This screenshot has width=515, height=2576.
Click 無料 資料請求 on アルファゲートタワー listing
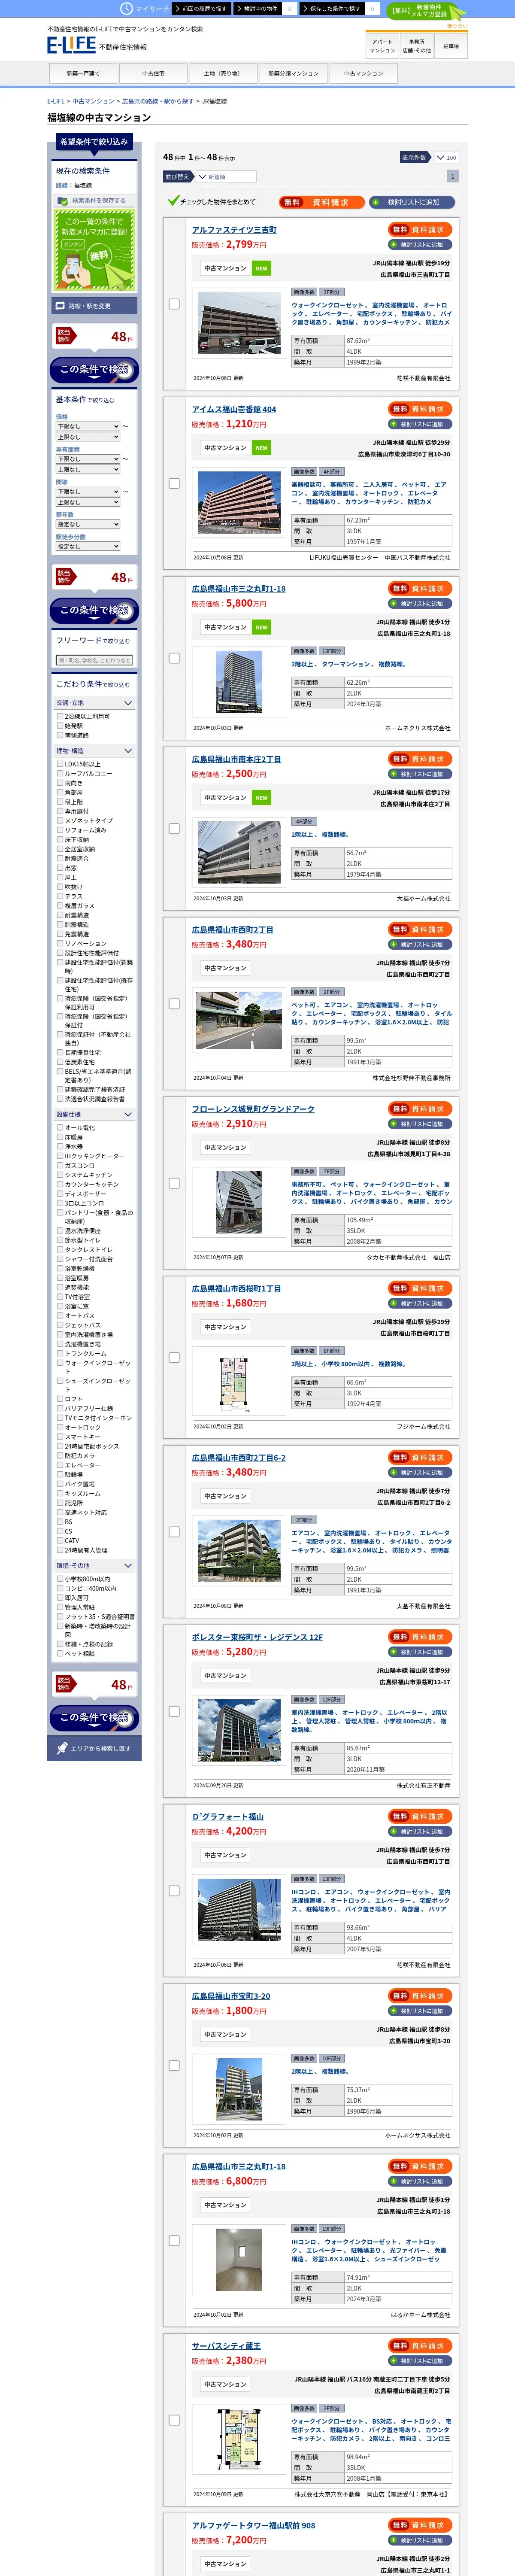click(421, 2525)
